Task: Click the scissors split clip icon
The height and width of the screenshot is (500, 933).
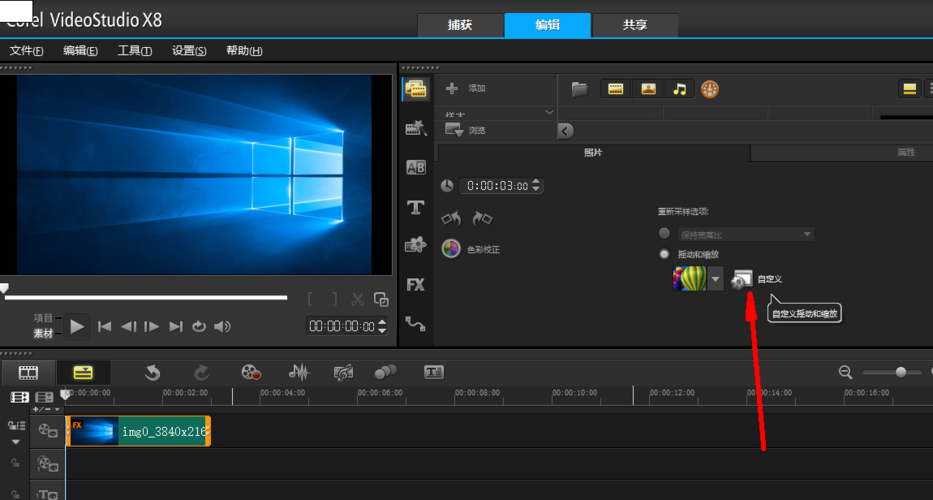Action: pos(358,299)
